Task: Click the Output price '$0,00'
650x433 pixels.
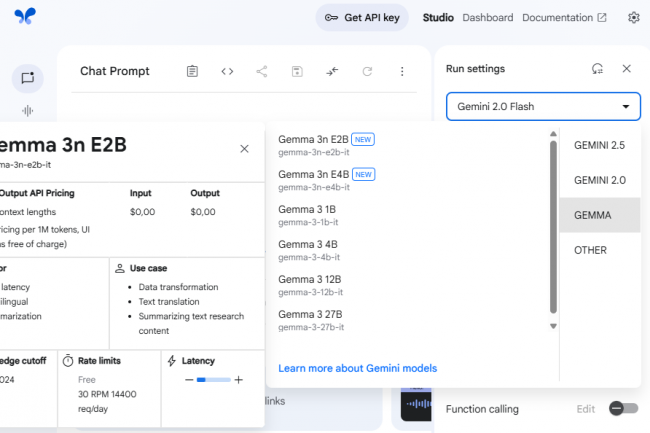Action: tap(203, 212)
